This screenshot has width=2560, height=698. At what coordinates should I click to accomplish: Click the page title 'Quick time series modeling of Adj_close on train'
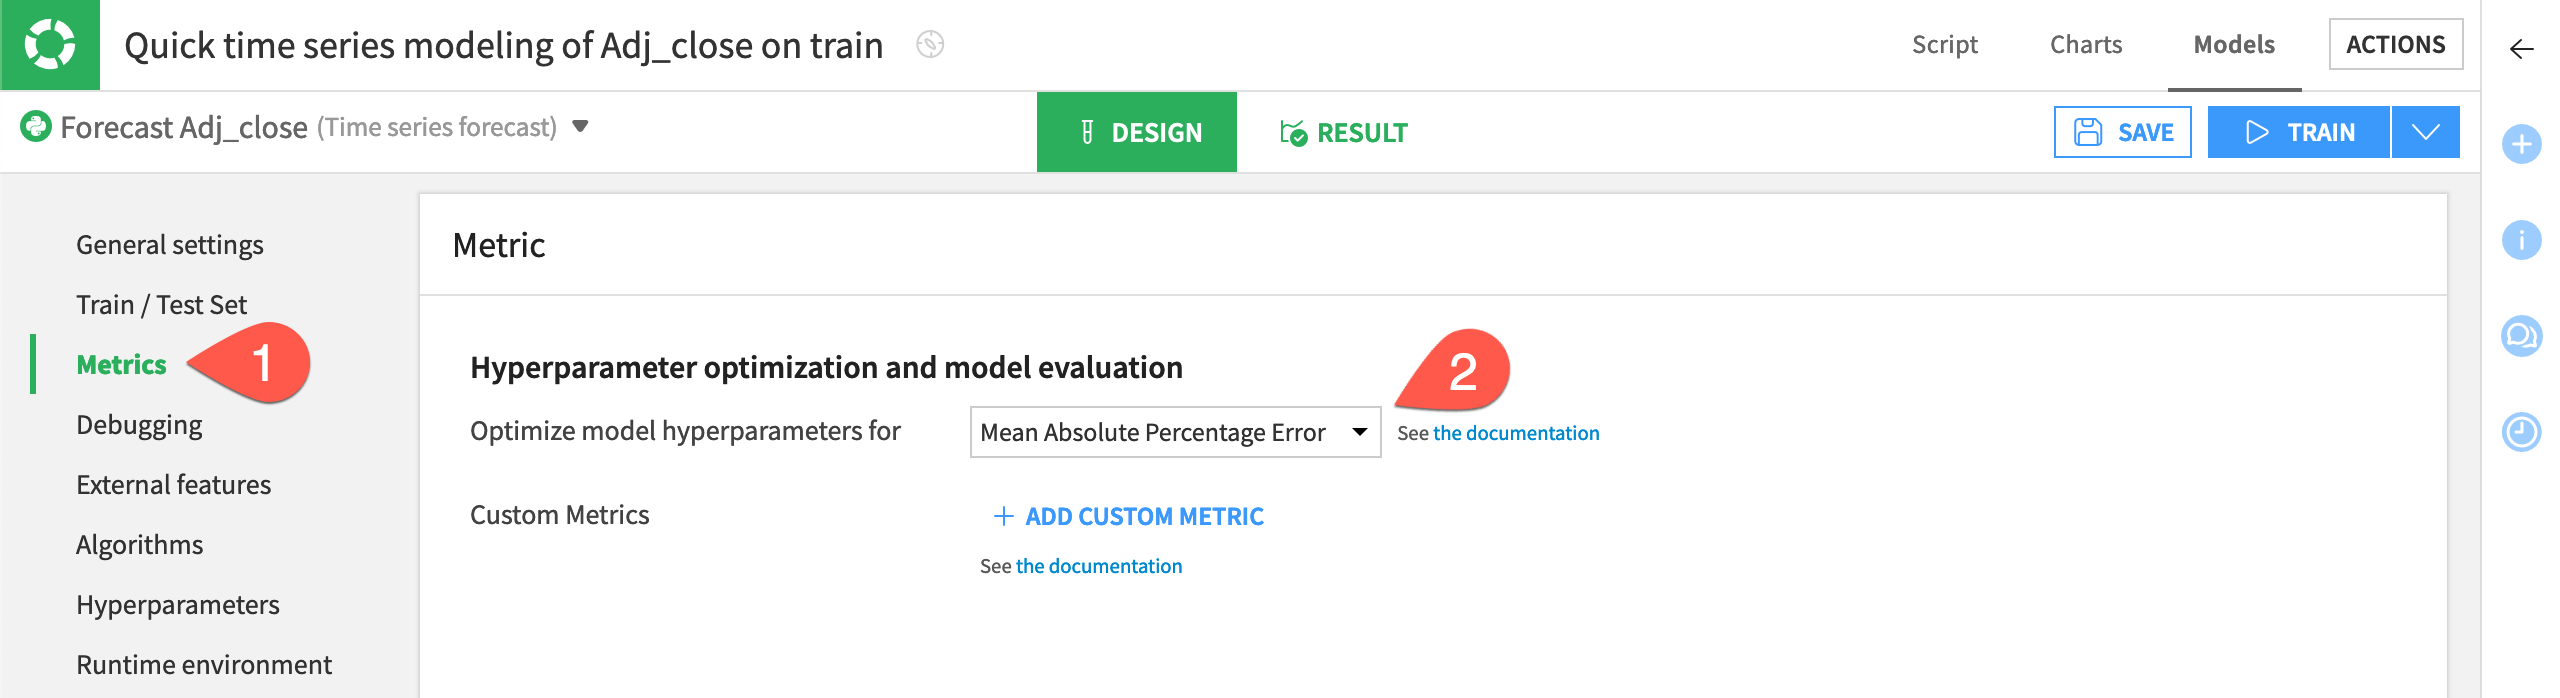tap(504, 45)
